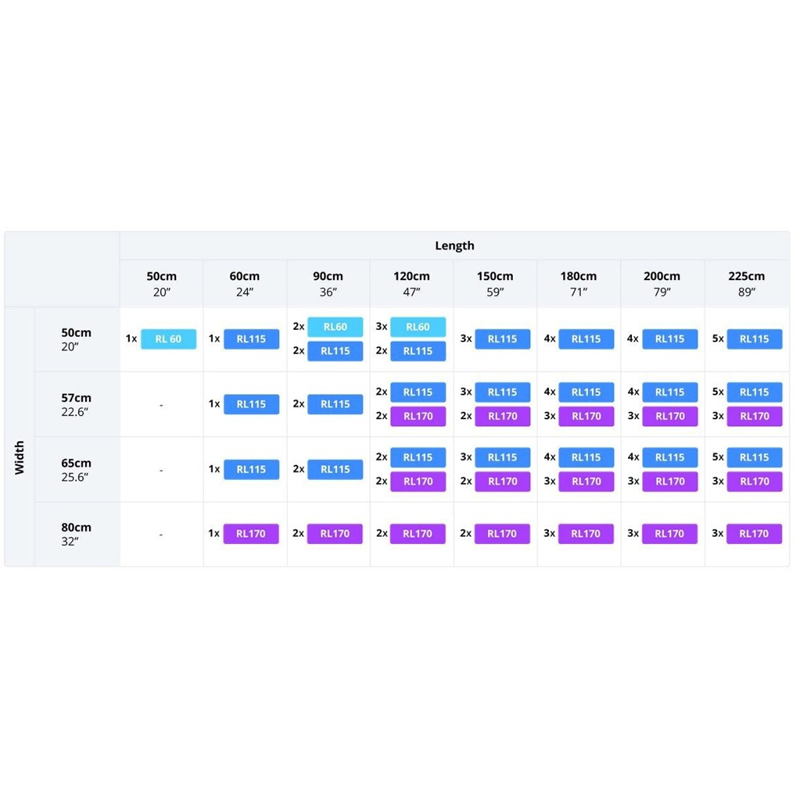Click the RL115 badge at 65cm width, 90cm length

pyautogui.click(x=335, y=469)
